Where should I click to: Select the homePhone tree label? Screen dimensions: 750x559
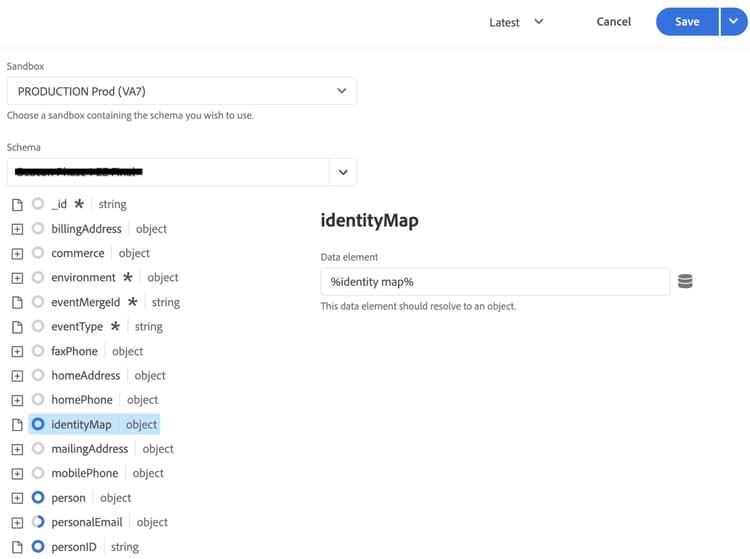[x=82, y=400]
